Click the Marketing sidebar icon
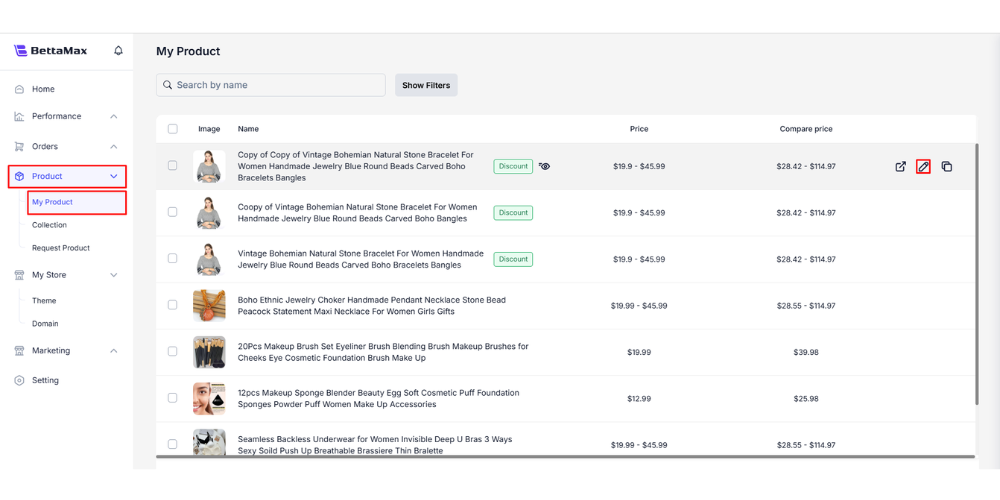This screenshot has height=500, width=1000. click(19, 351)
